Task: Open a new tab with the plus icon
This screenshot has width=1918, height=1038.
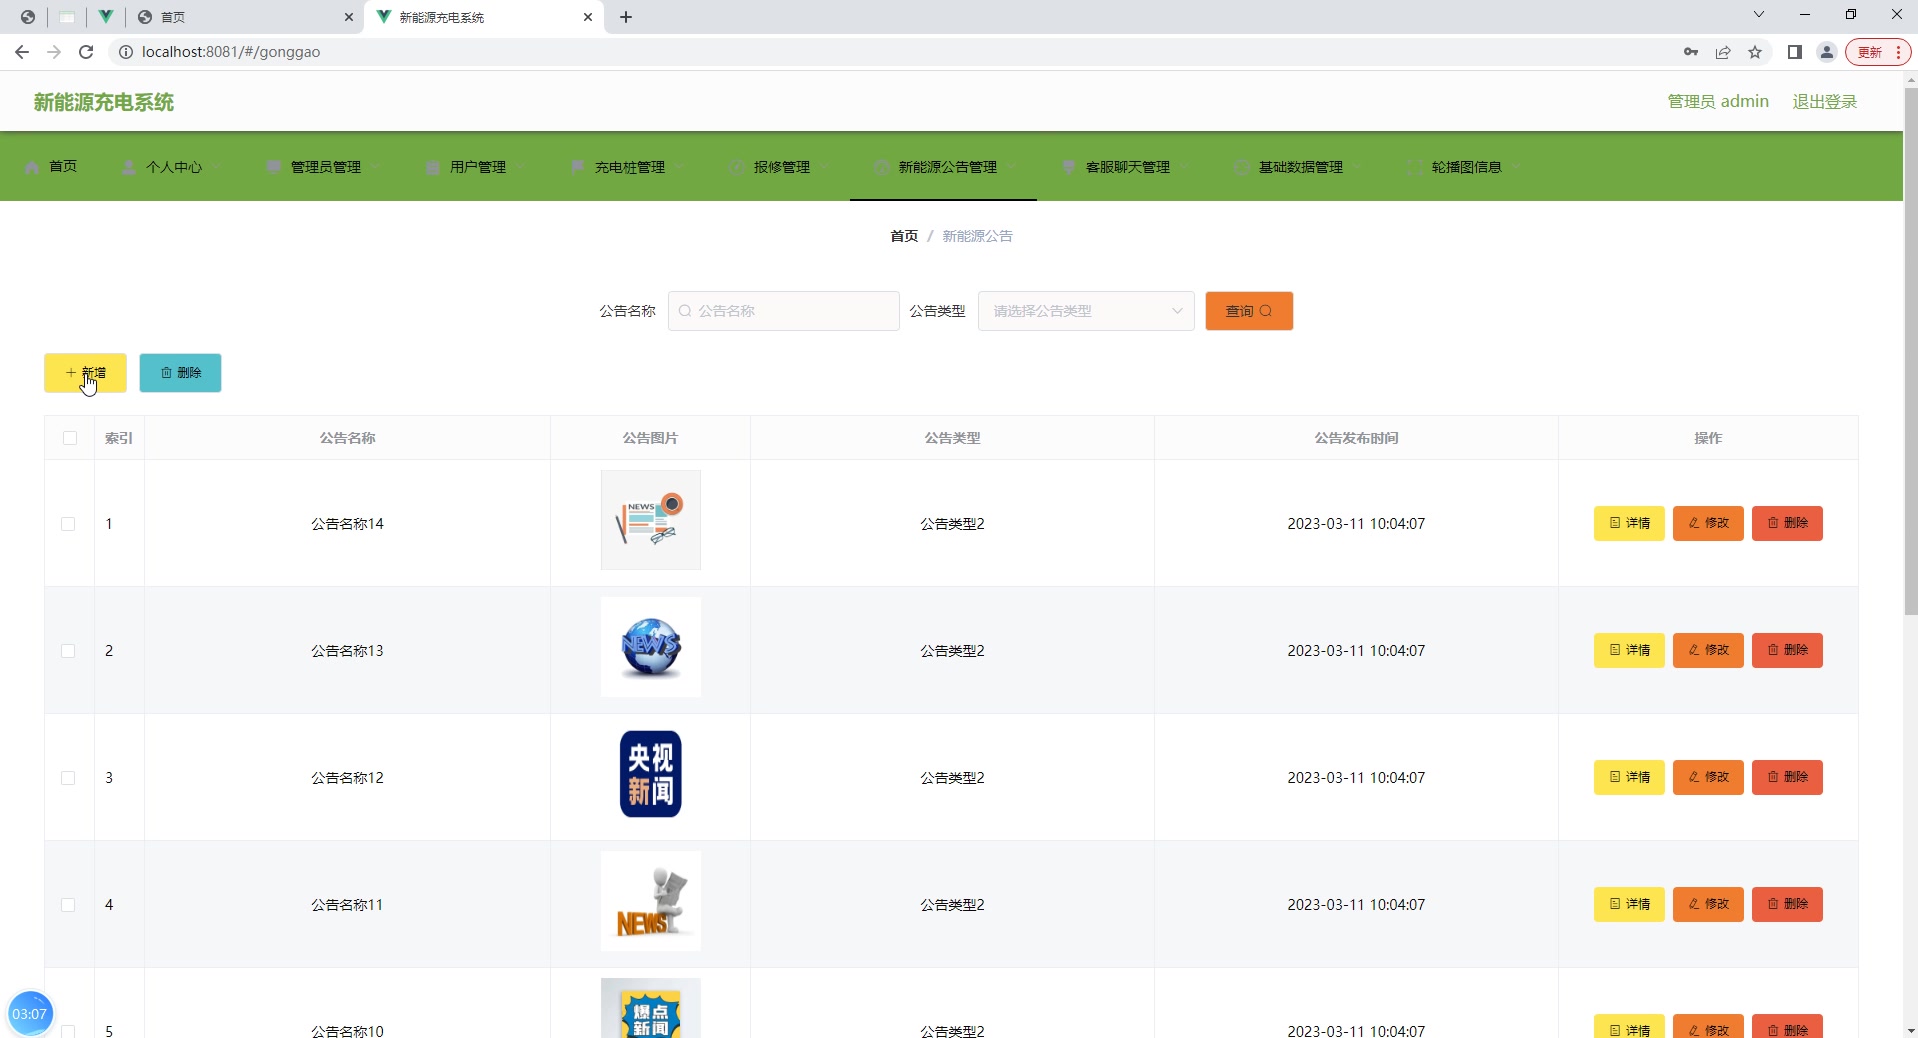Action: click(x=626, y=17)
